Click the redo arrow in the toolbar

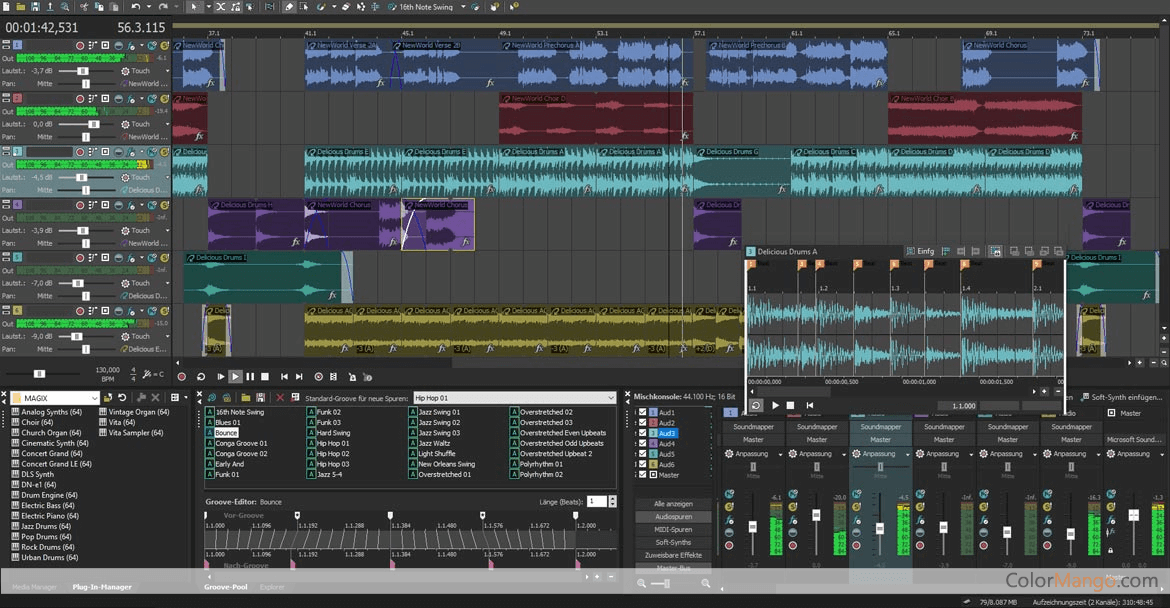coord(163,7)
